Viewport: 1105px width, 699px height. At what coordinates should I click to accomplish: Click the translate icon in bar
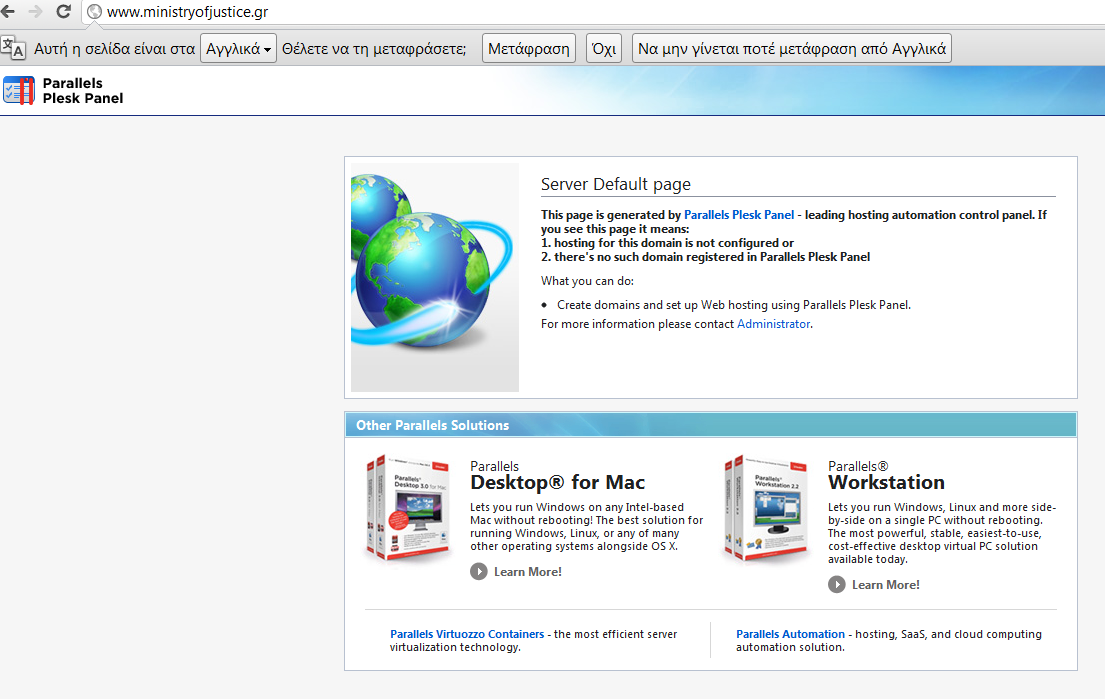(14, 48)
